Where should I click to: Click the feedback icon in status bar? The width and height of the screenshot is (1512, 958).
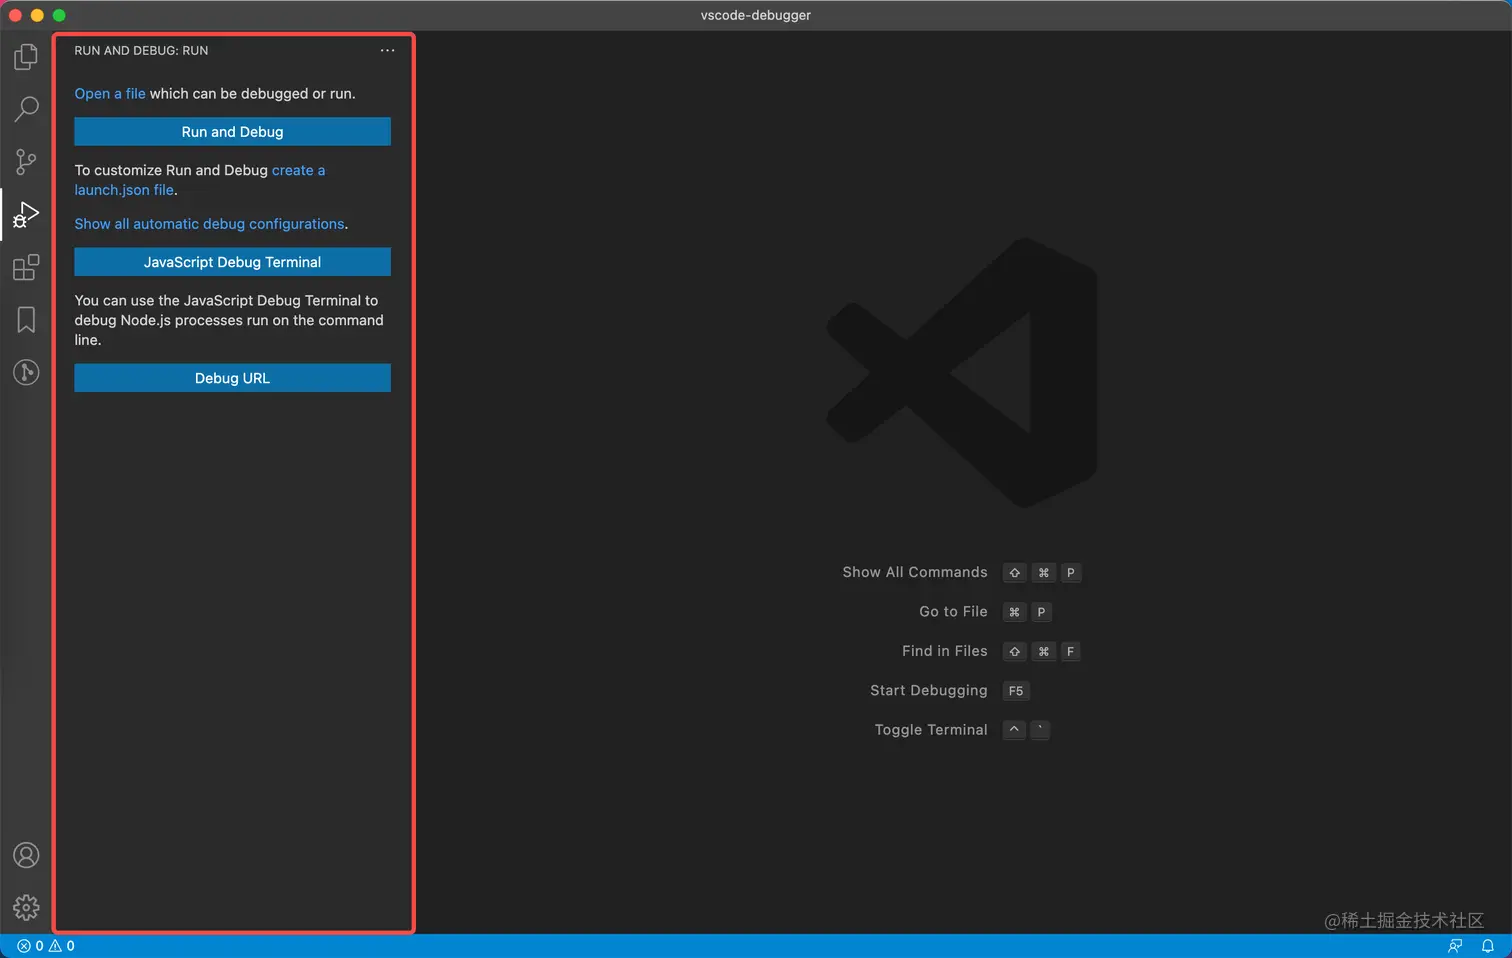tap(1455, 946)
